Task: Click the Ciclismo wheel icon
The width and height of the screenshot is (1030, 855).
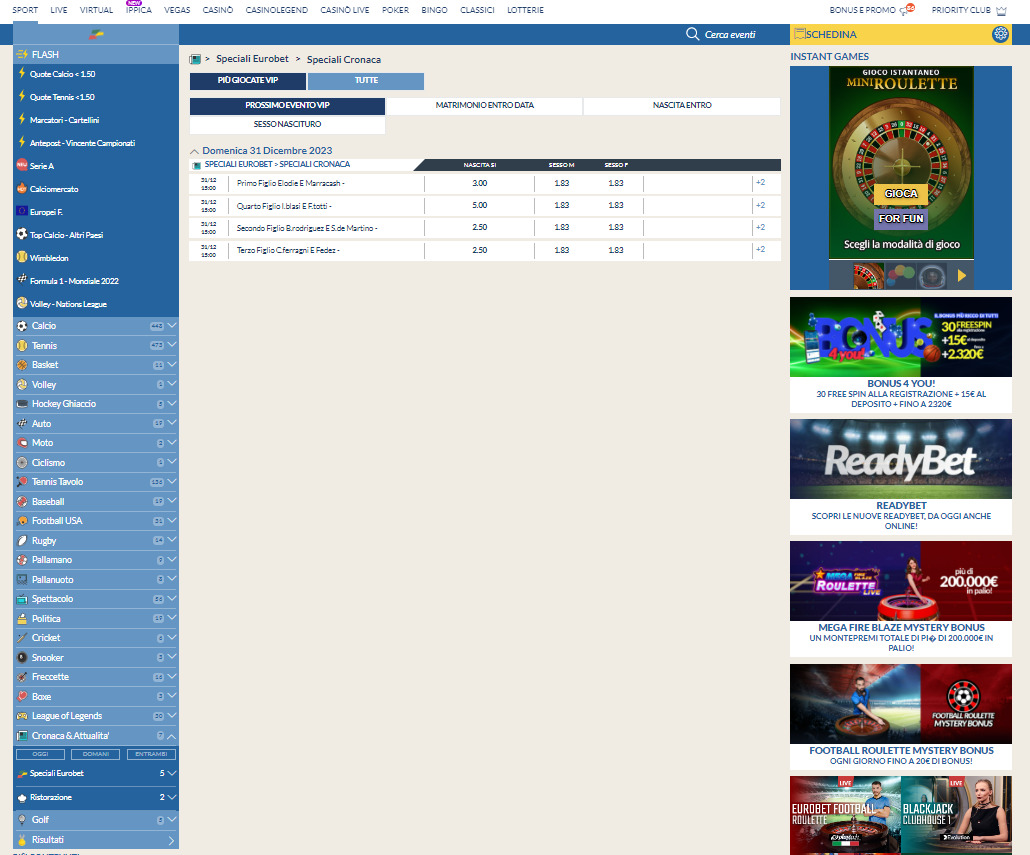Action: (x=22, y=462)
